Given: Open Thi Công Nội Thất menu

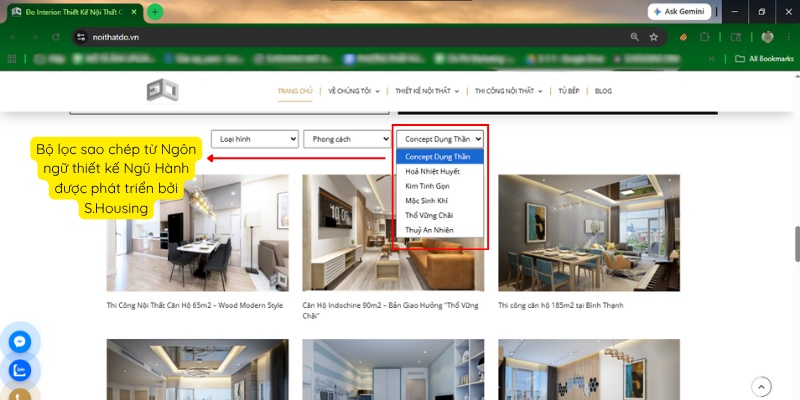Looking at the screenshot, I should (x=508, y=91).
